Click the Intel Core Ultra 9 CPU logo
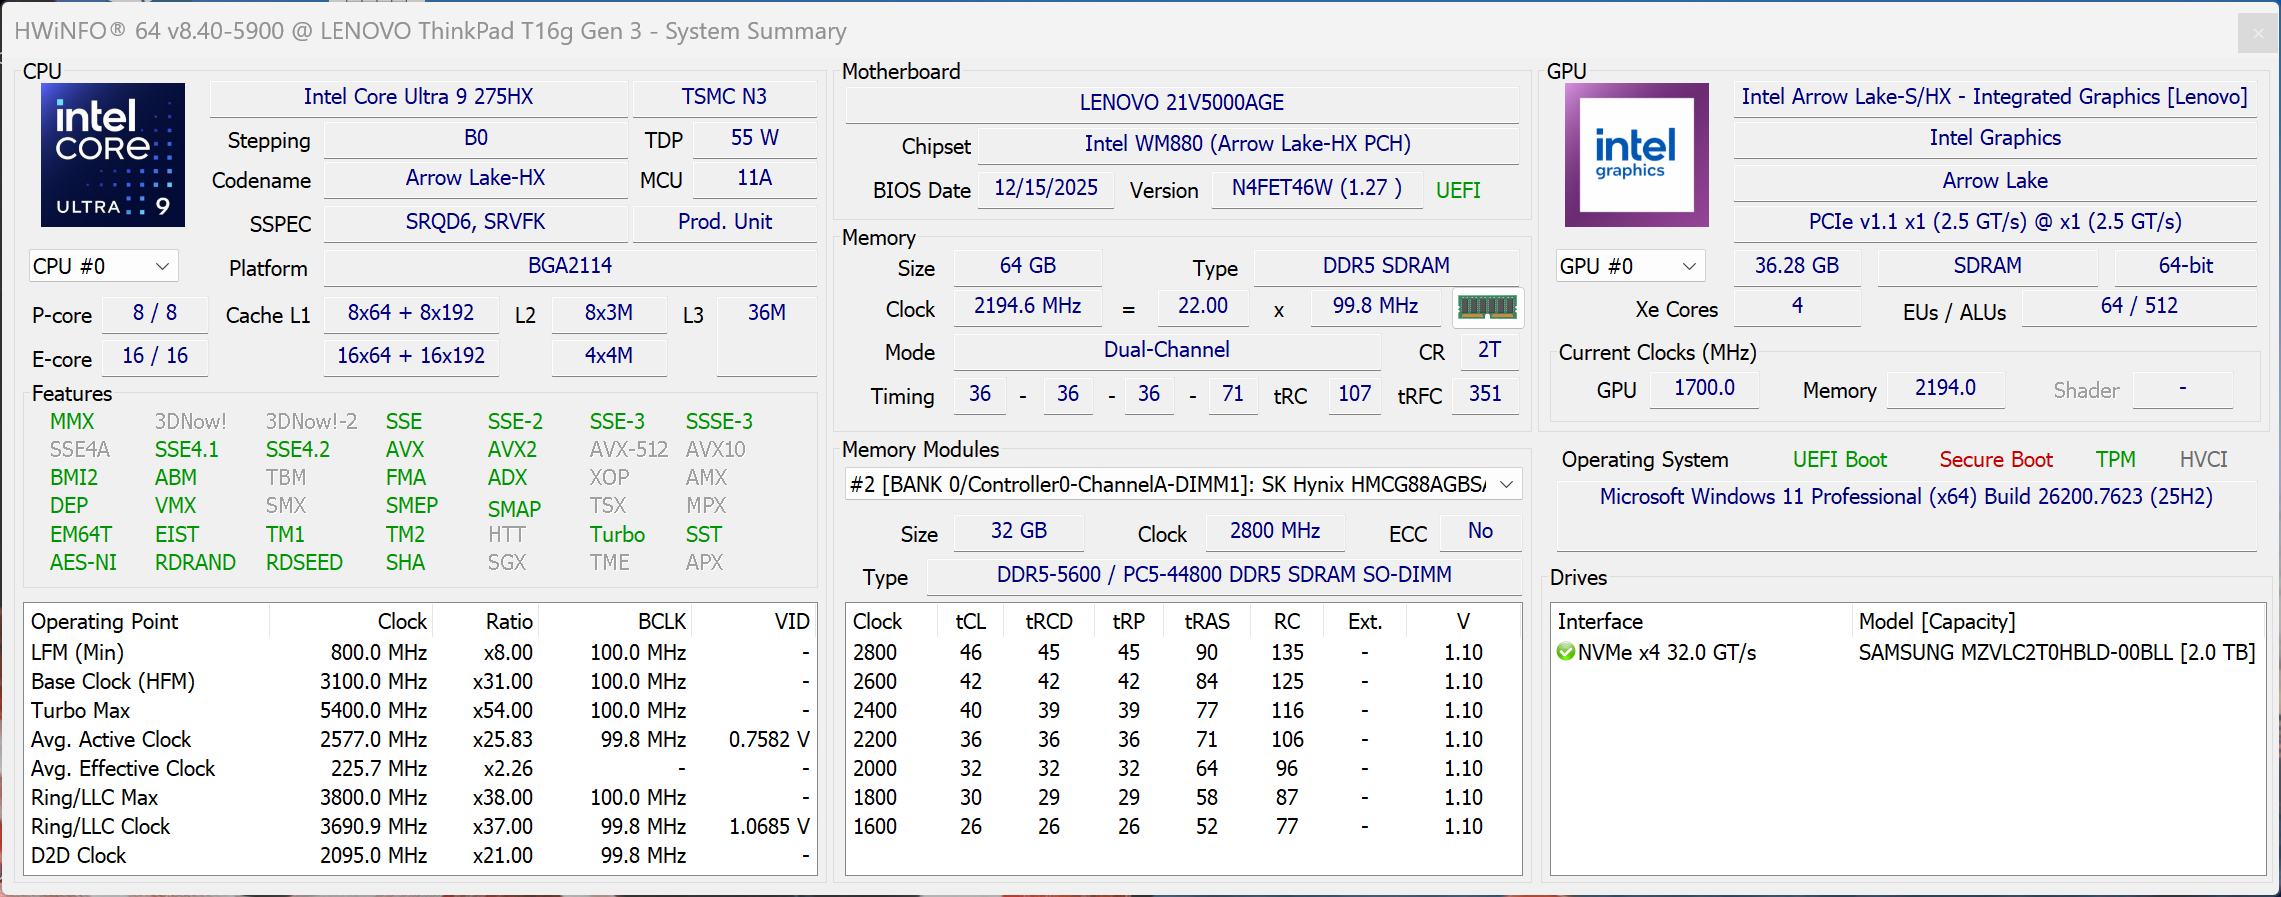The height and width of the screenshot is (897, 2281). (x=112, y=155)
